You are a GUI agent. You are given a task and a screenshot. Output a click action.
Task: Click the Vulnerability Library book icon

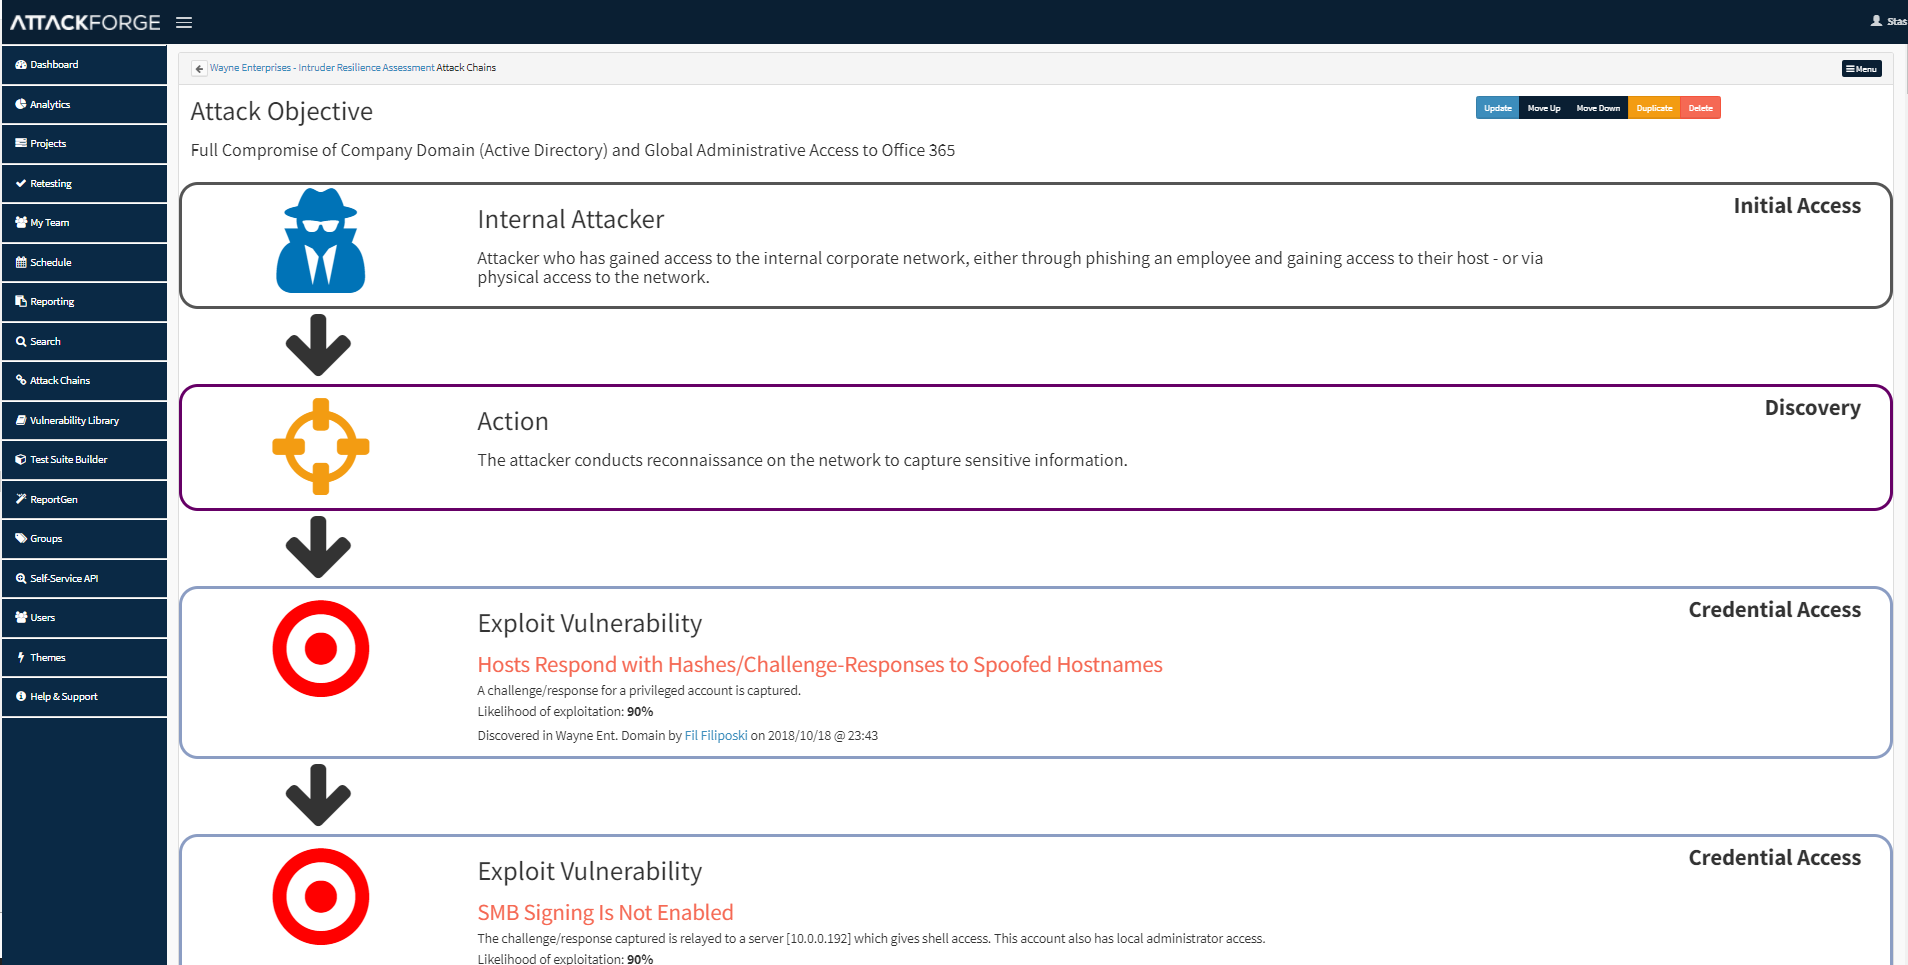(x=21, y=420)
